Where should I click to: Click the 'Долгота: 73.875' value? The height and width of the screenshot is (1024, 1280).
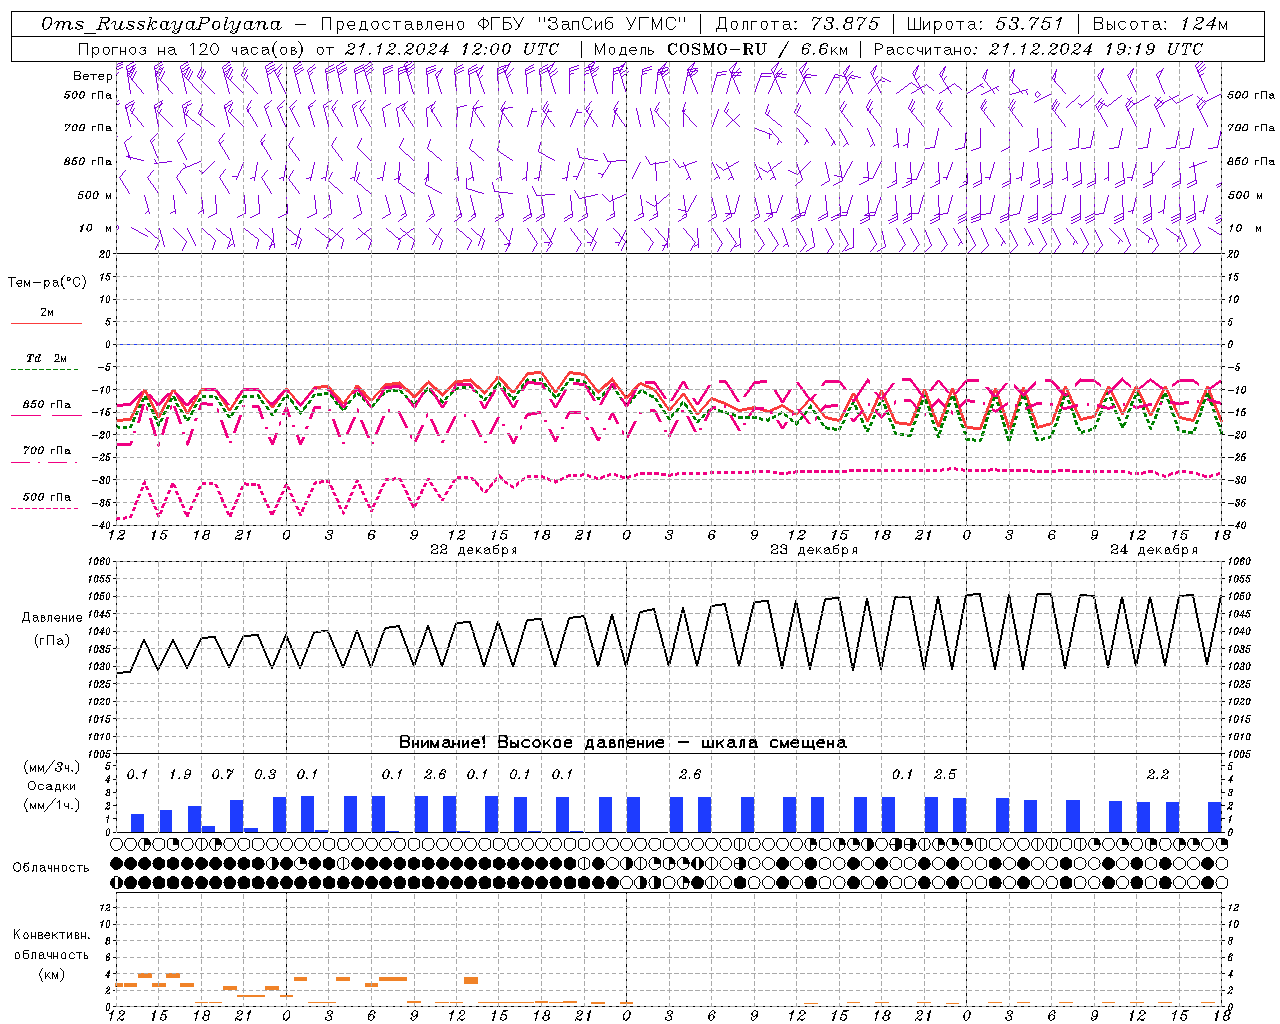coord(797,24)
